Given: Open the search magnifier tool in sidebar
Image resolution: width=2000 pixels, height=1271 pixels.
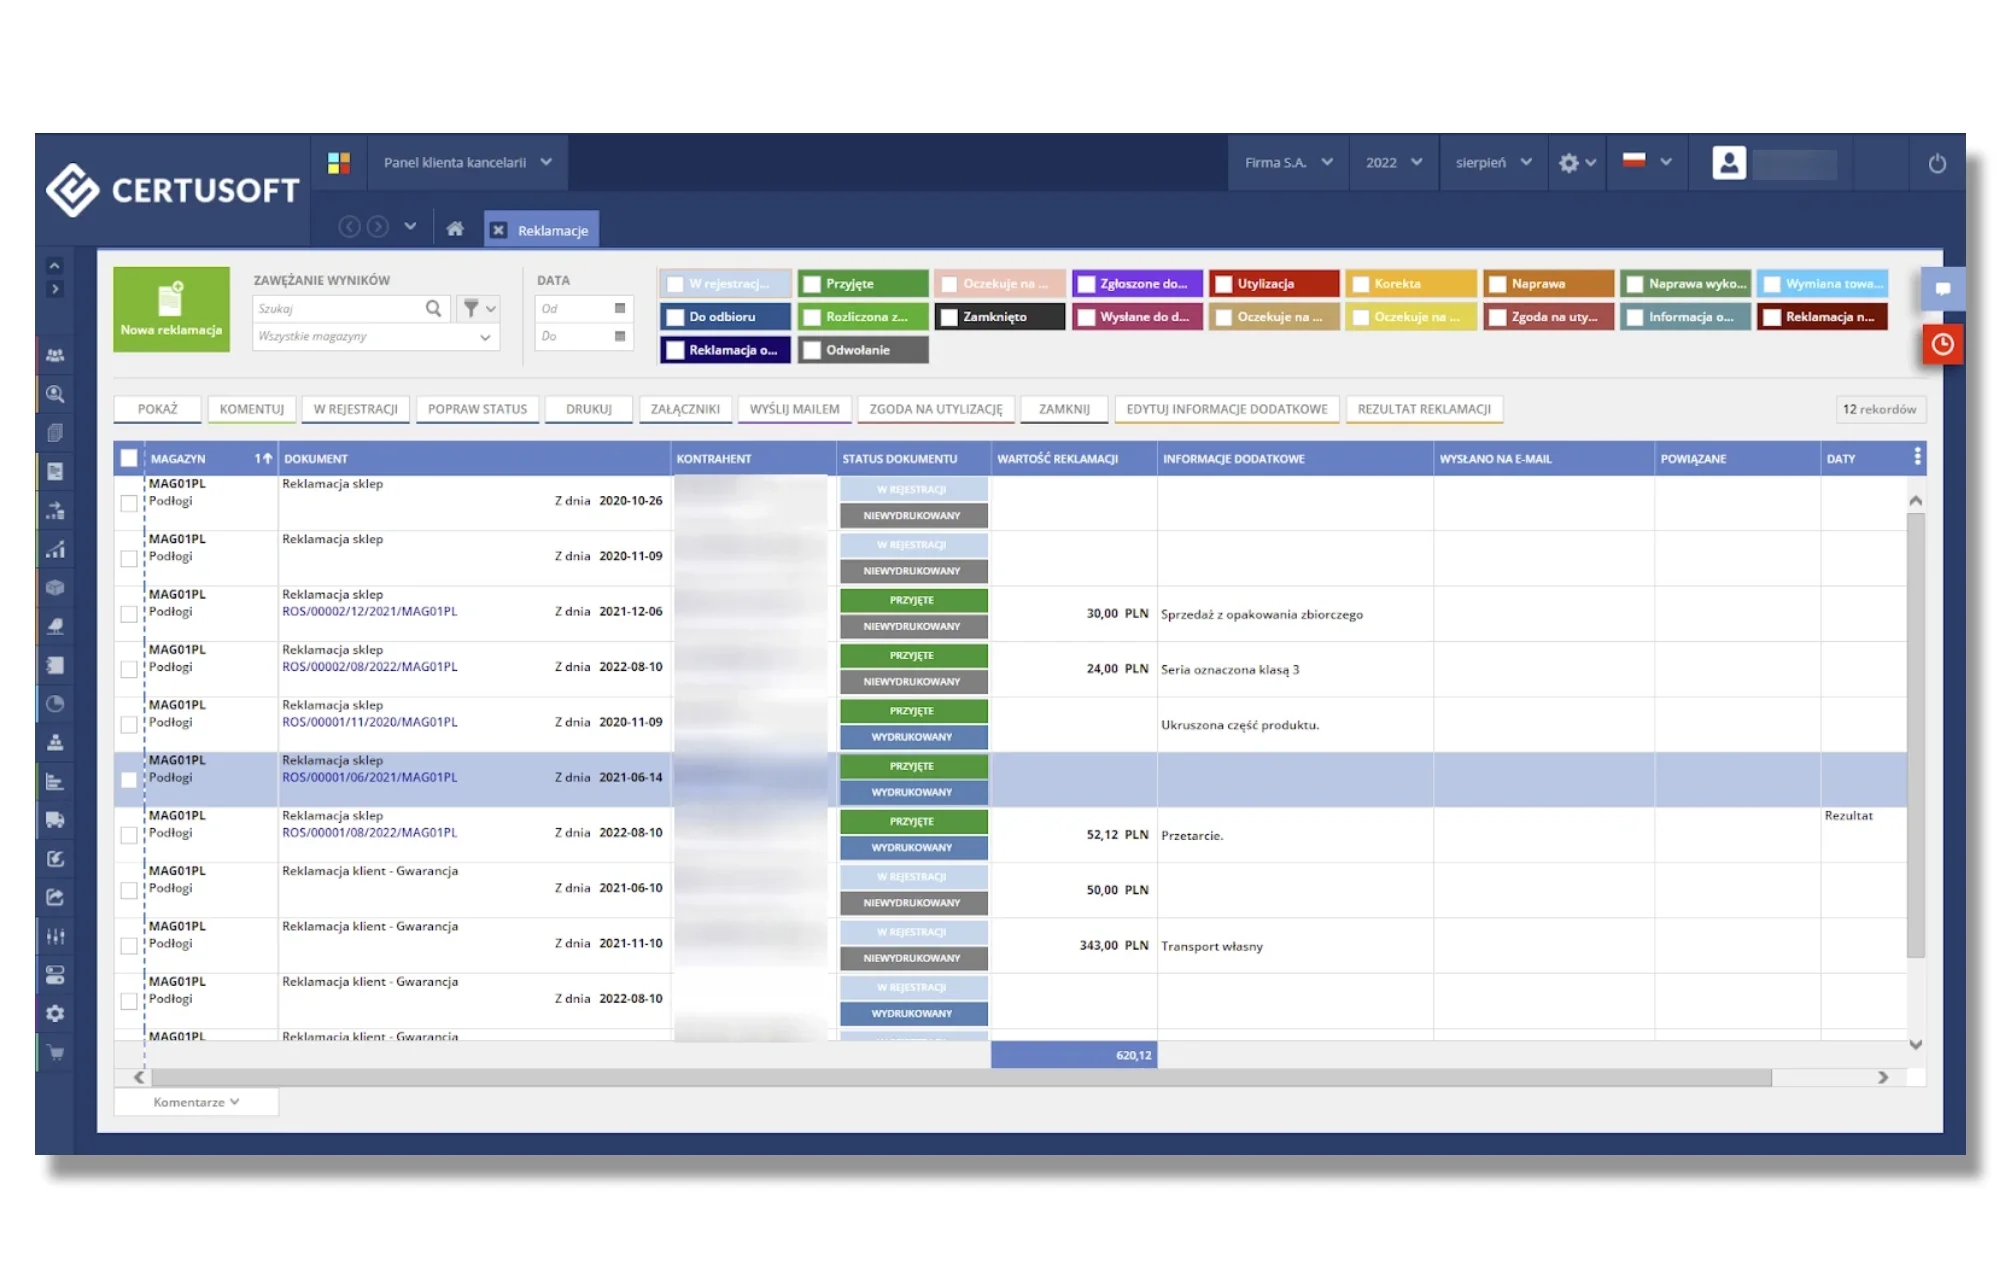Looking at the screenshot, I should pyautogui.click(x=55, y=395).
